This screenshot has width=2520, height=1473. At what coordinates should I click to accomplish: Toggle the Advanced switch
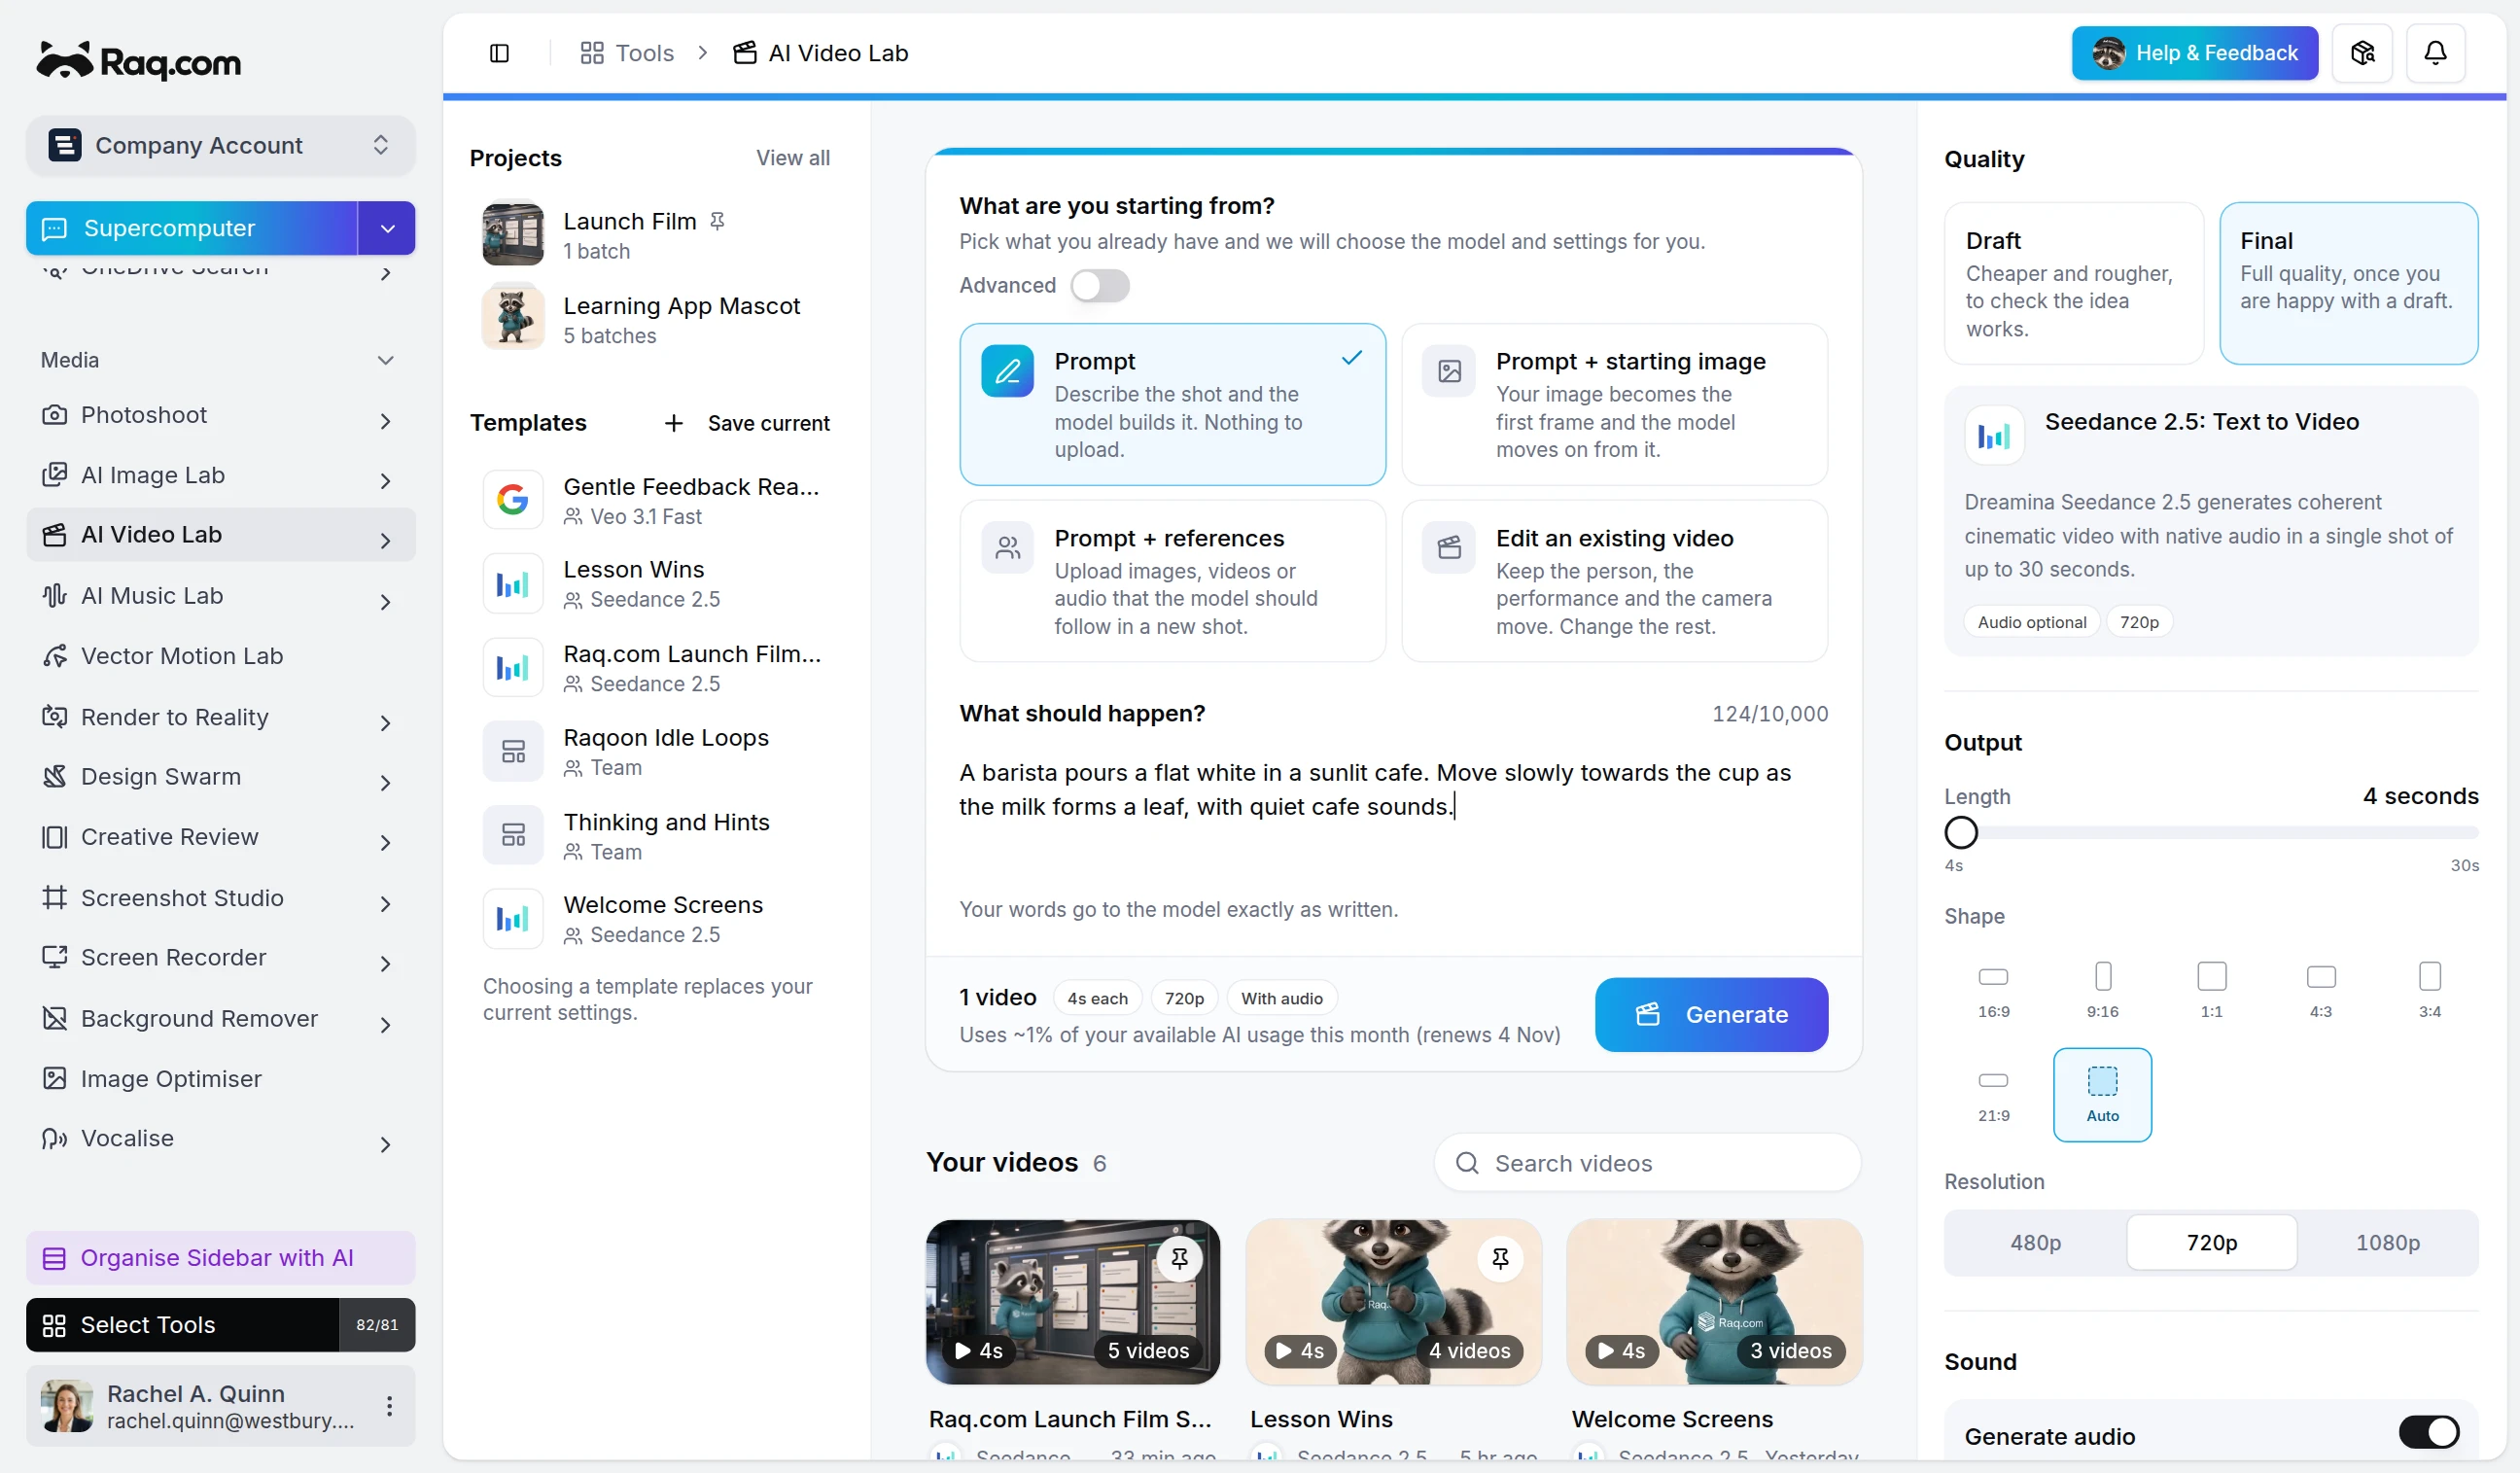point(1099,286)
